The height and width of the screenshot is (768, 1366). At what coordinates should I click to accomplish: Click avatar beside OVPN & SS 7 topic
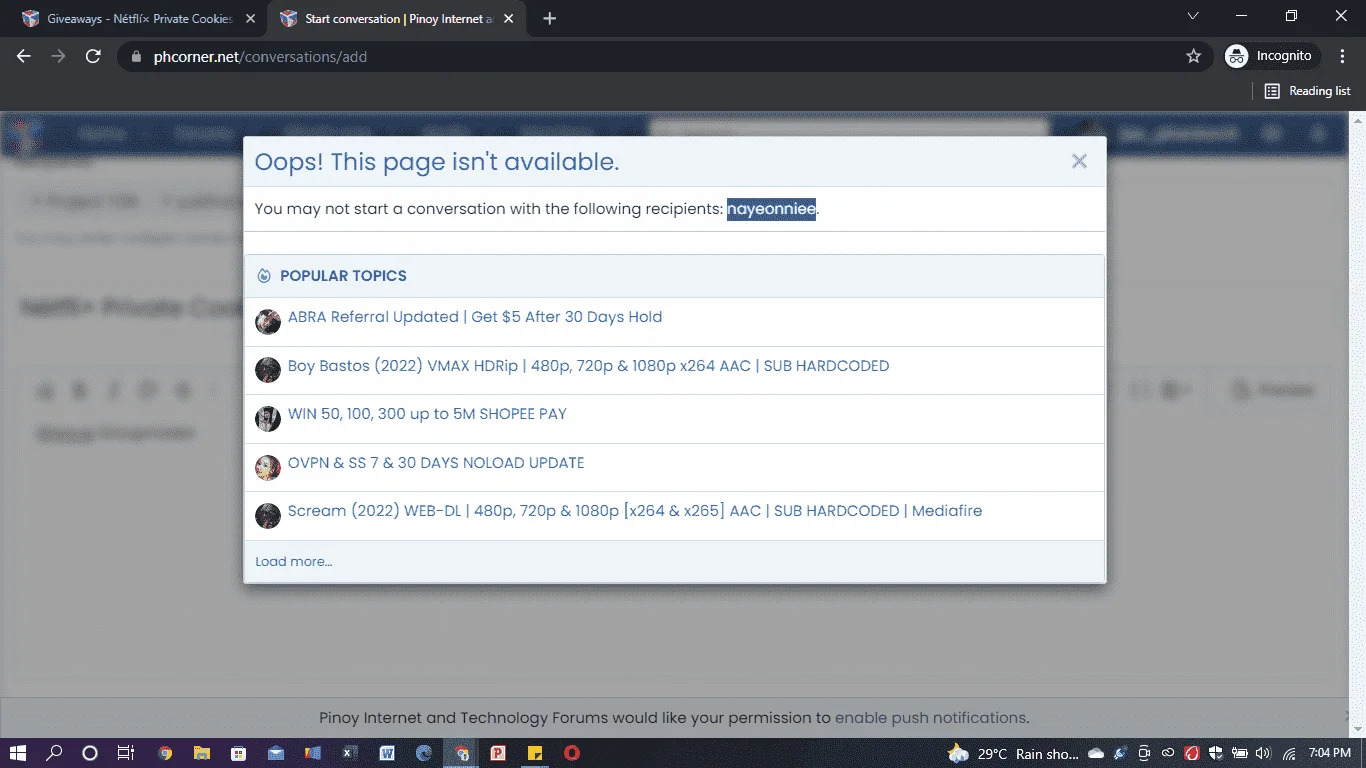tap(268, 467)
